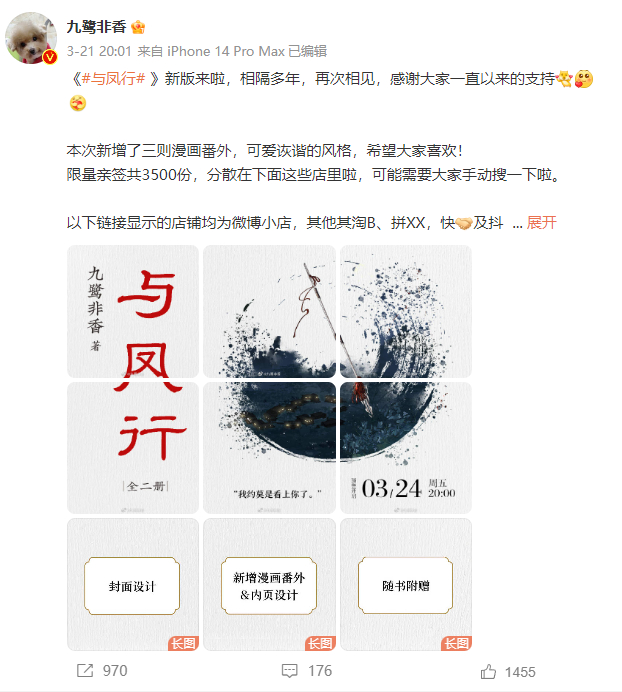Open the 03/24 release date thumbnail
The width and height of the screenshot is (622, 692).
pos(406,448)
